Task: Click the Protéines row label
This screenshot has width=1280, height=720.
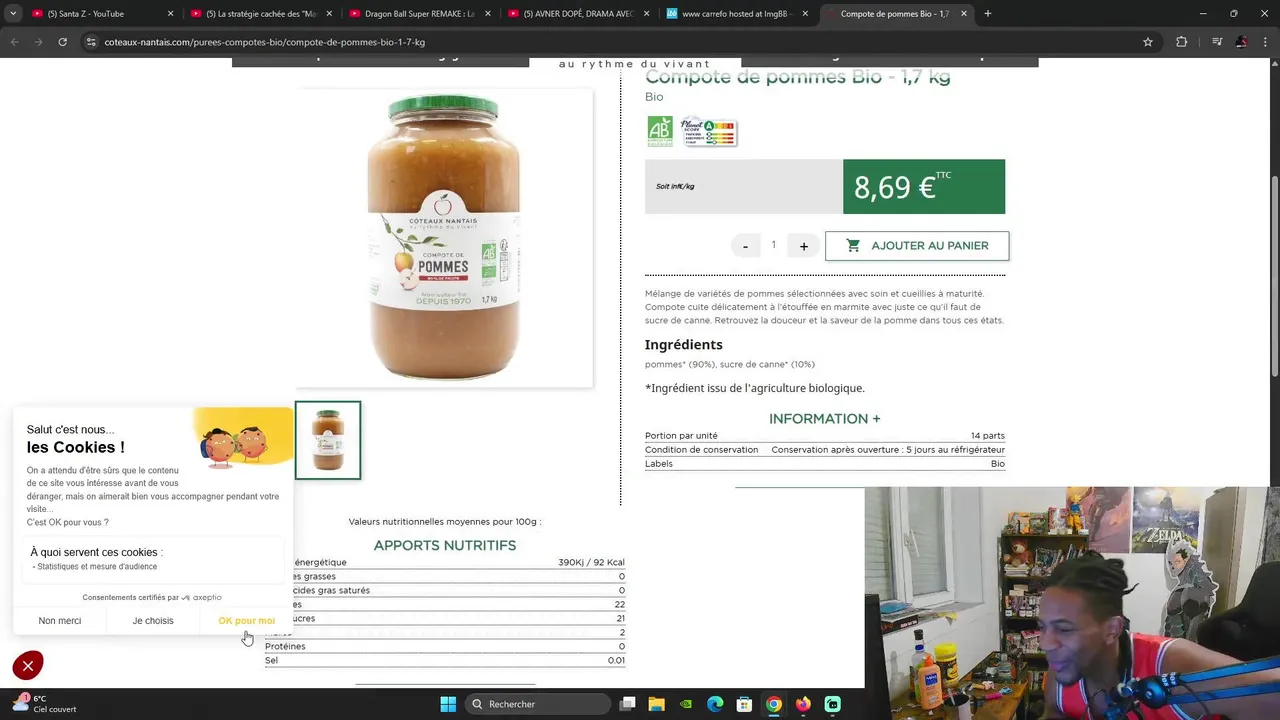Action: (285, 646)
